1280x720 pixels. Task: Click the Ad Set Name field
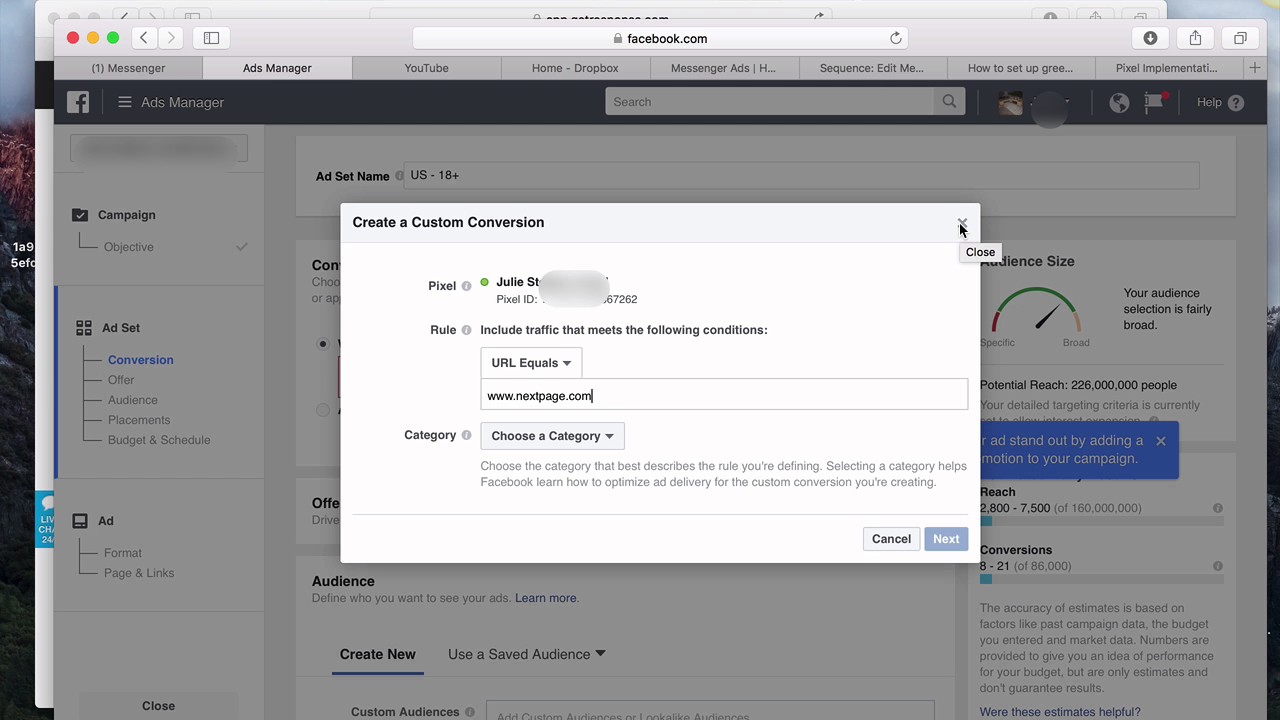coord(801,175)
